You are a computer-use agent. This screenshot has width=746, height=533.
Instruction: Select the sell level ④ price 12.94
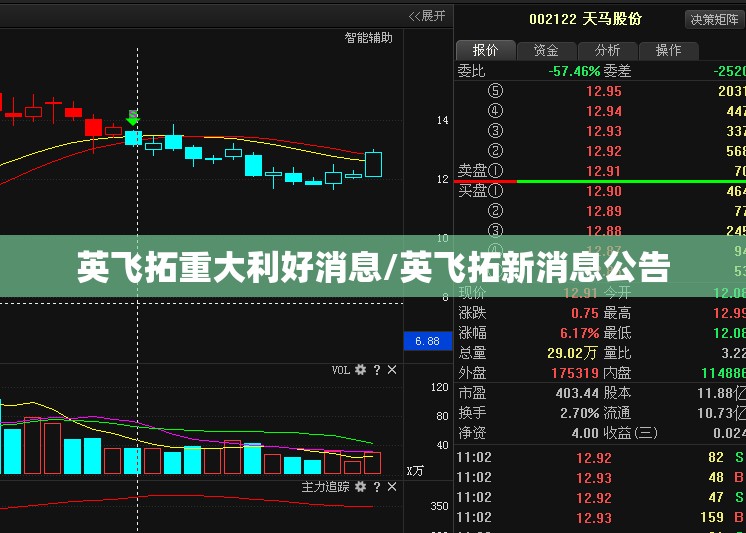pos(604,111)
